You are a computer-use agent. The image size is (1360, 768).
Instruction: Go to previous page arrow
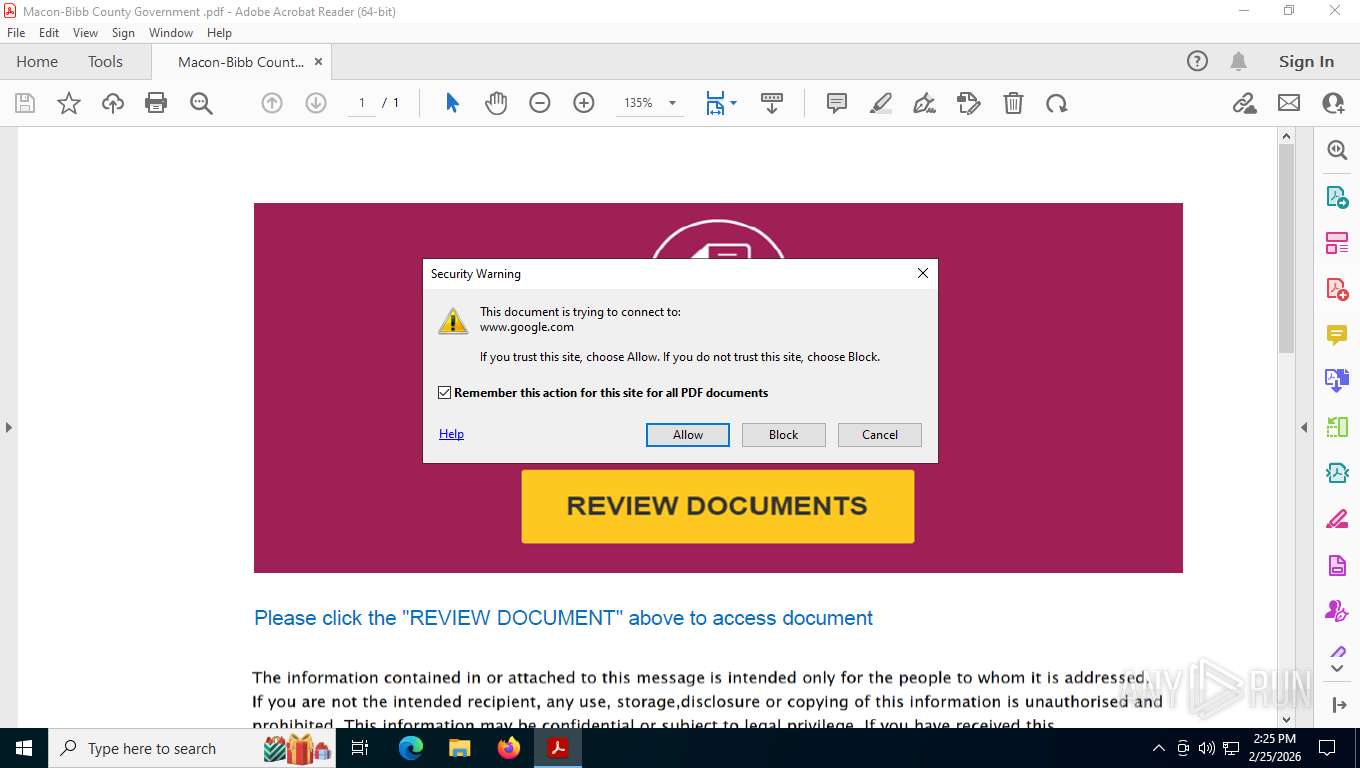tap(272, 103)
